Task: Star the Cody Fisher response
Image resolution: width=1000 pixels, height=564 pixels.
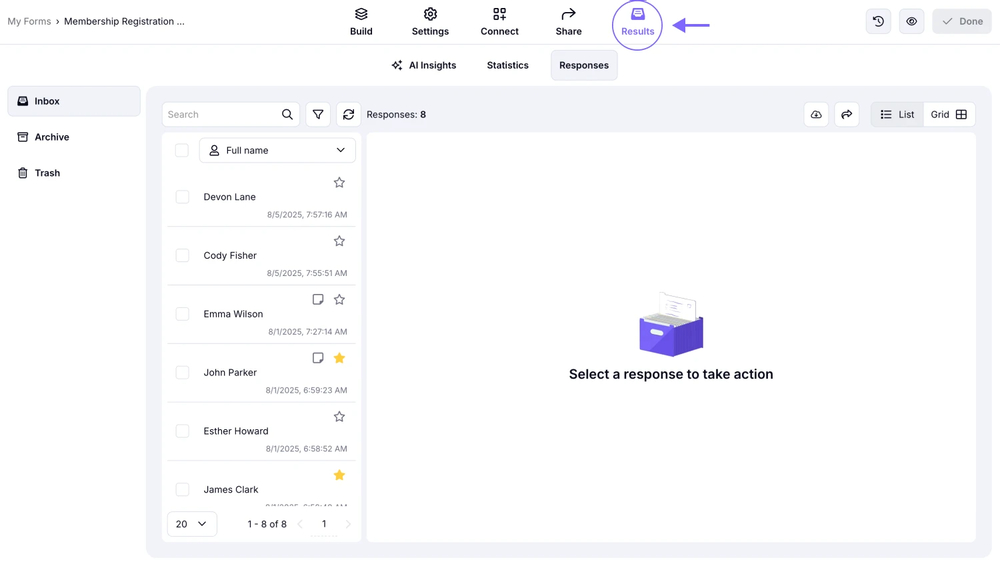Action: coord(339,241)
